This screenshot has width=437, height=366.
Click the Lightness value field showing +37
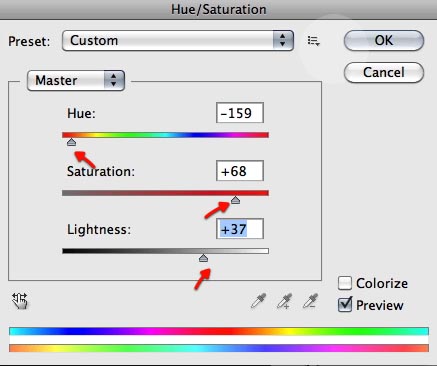point(240,229)
